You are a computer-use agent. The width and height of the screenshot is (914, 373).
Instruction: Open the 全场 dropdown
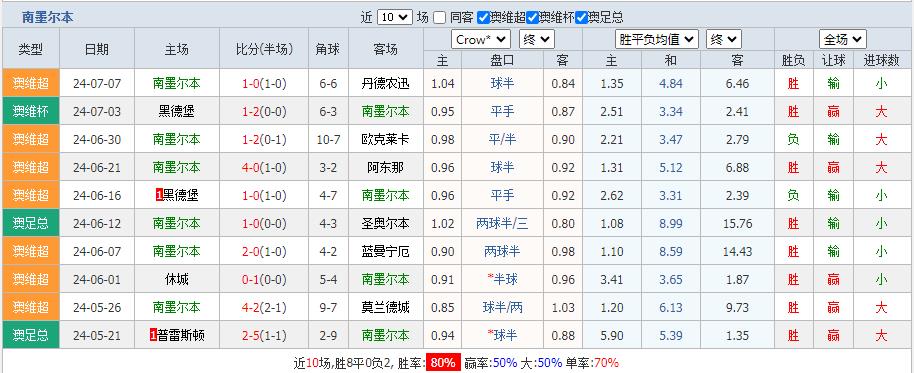pos(843,40)
